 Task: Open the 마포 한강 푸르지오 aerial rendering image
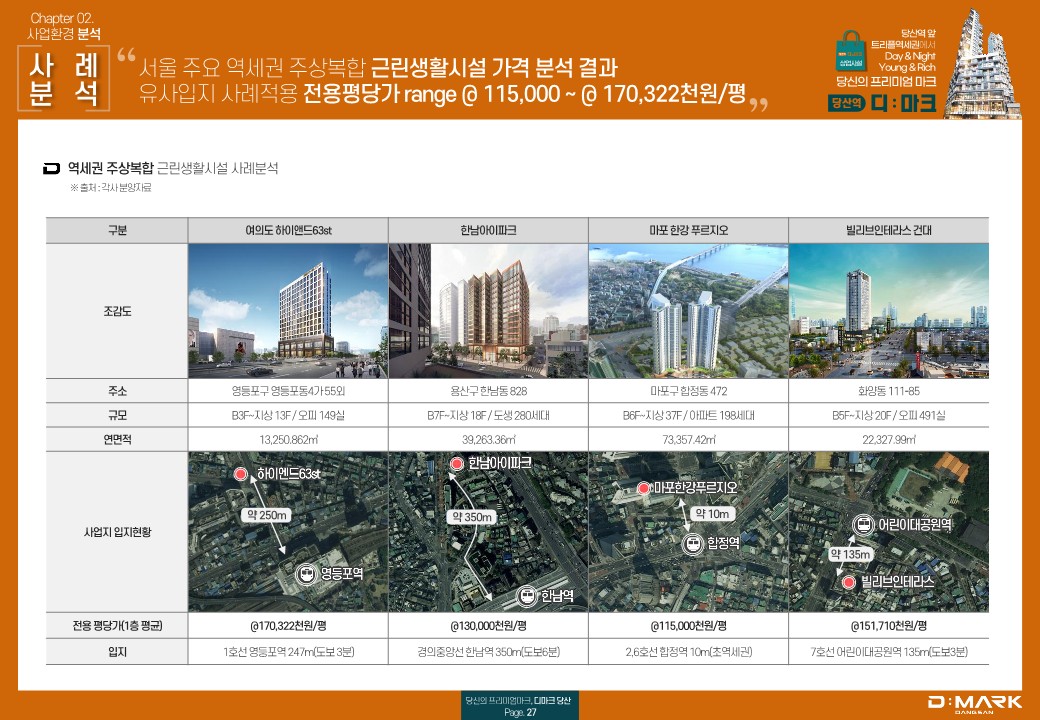688,311
